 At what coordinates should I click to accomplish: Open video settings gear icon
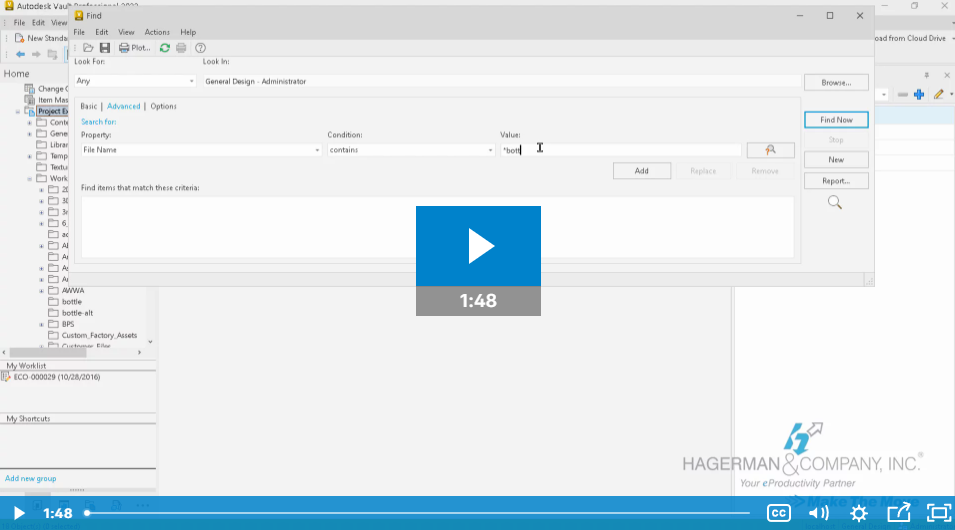pyautogui.click(x=859, y=514)
